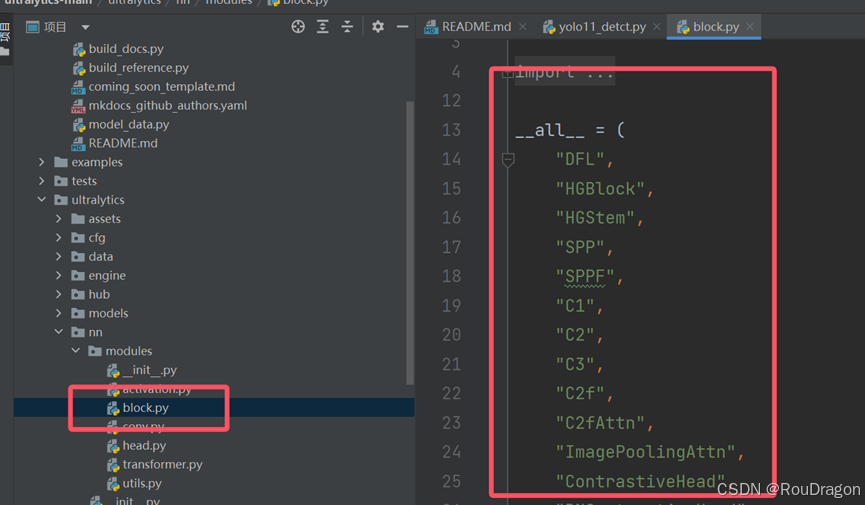Select coming_soon_template.md file
Screen dimensions: 865x505
tap(162, 87)
